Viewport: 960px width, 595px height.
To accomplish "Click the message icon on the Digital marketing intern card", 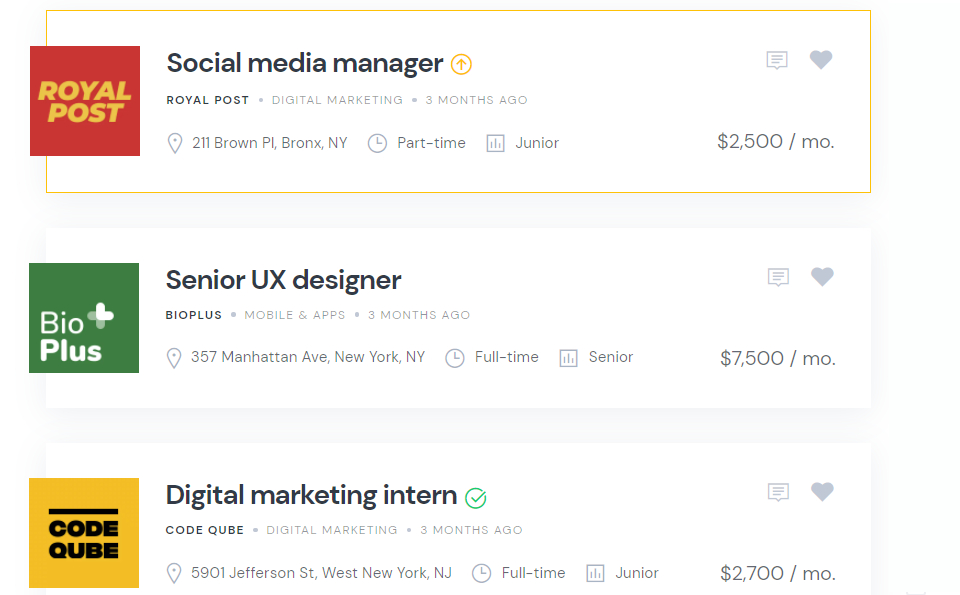I will pyautogui.click(x=778, y=492).
